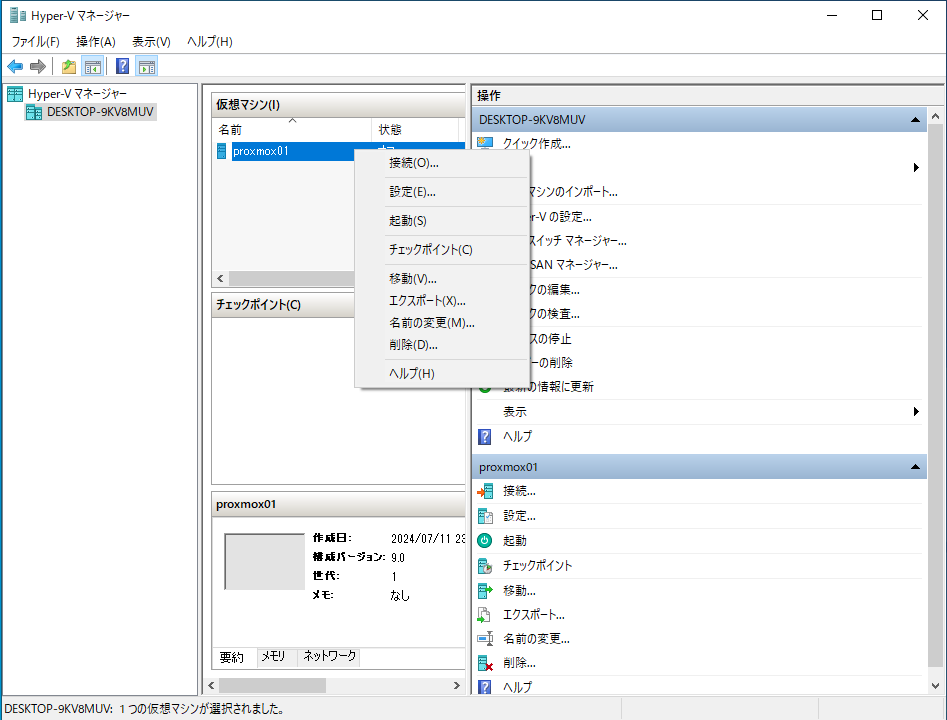
Task: Switch to the ネットワーク tab
Action: (x=329, y=657)
